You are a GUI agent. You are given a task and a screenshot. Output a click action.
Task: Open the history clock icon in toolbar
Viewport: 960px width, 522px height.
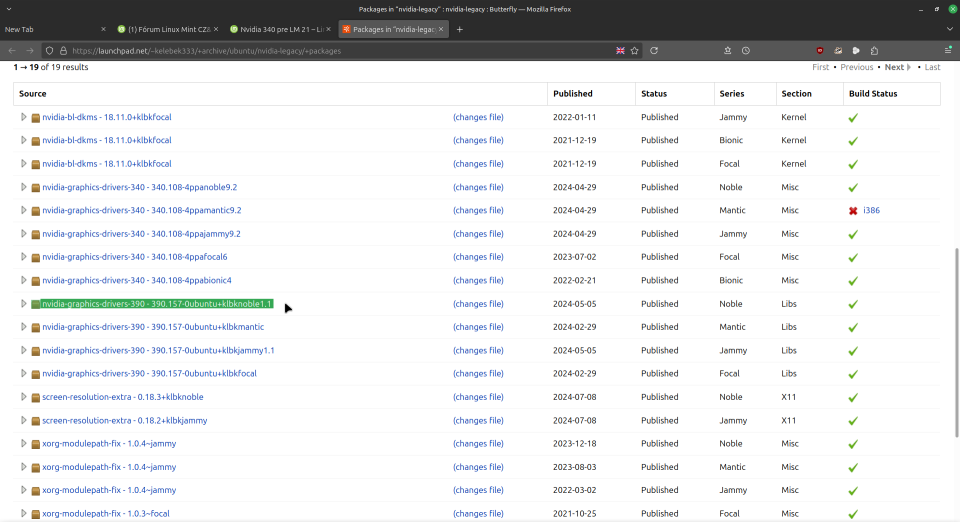(746, 50)
